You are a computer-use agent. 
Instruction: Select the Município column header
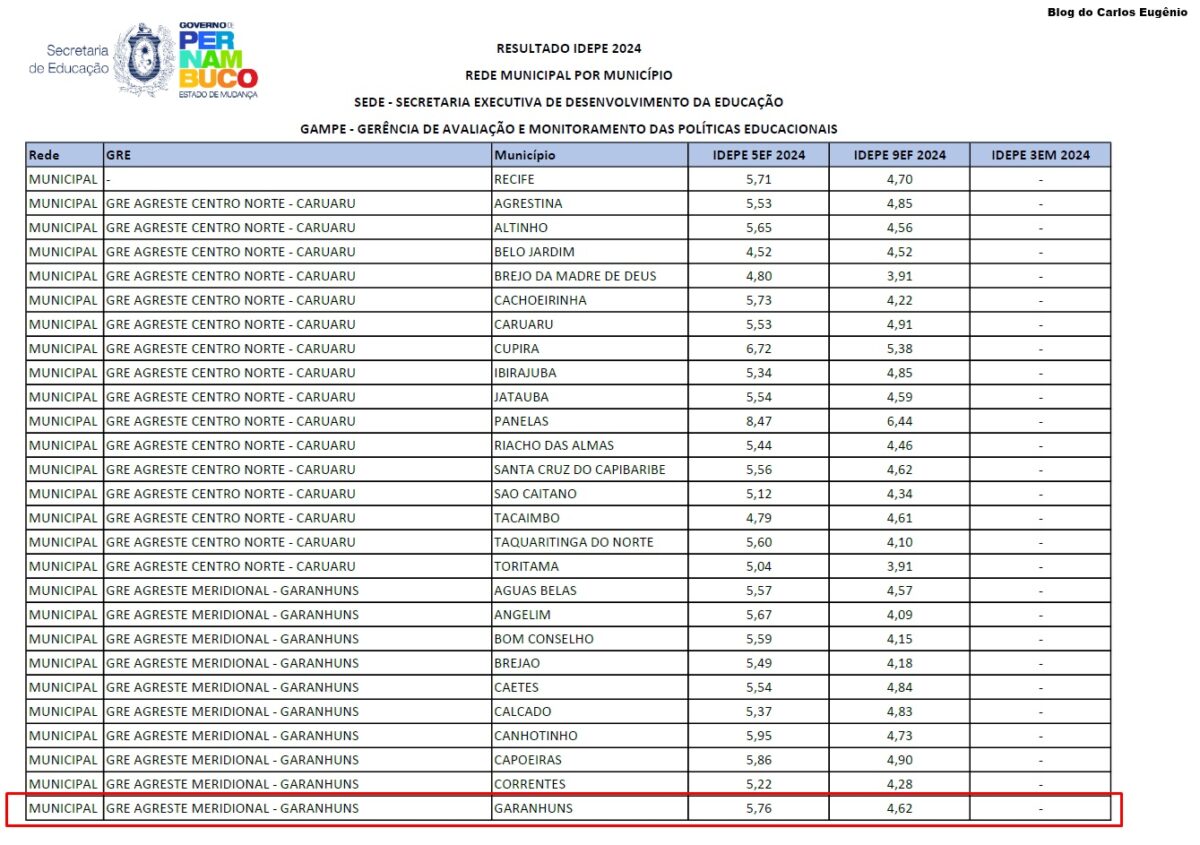click(x=524, y=155)
